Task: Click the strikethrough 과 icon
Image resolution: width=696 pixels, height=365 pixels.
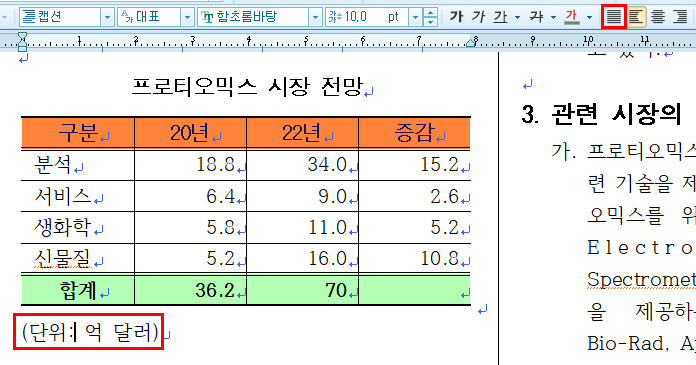Action: coord(536,17)
